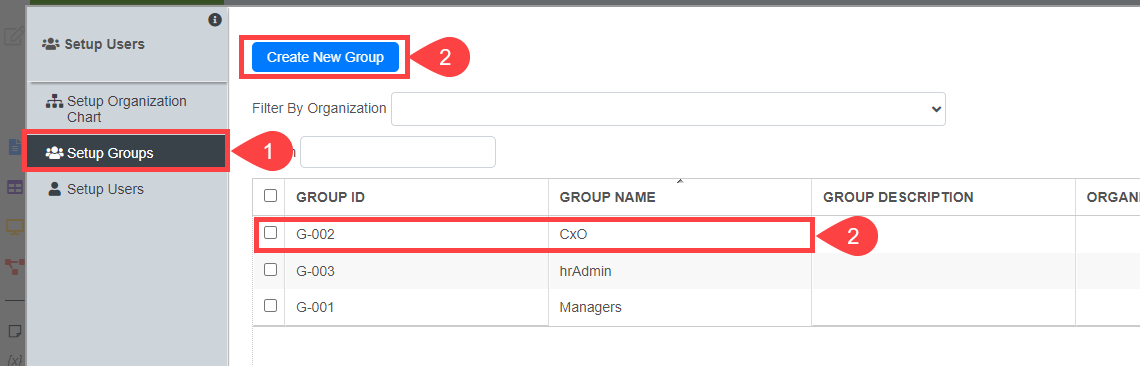Focus the search field above the table

398,151
